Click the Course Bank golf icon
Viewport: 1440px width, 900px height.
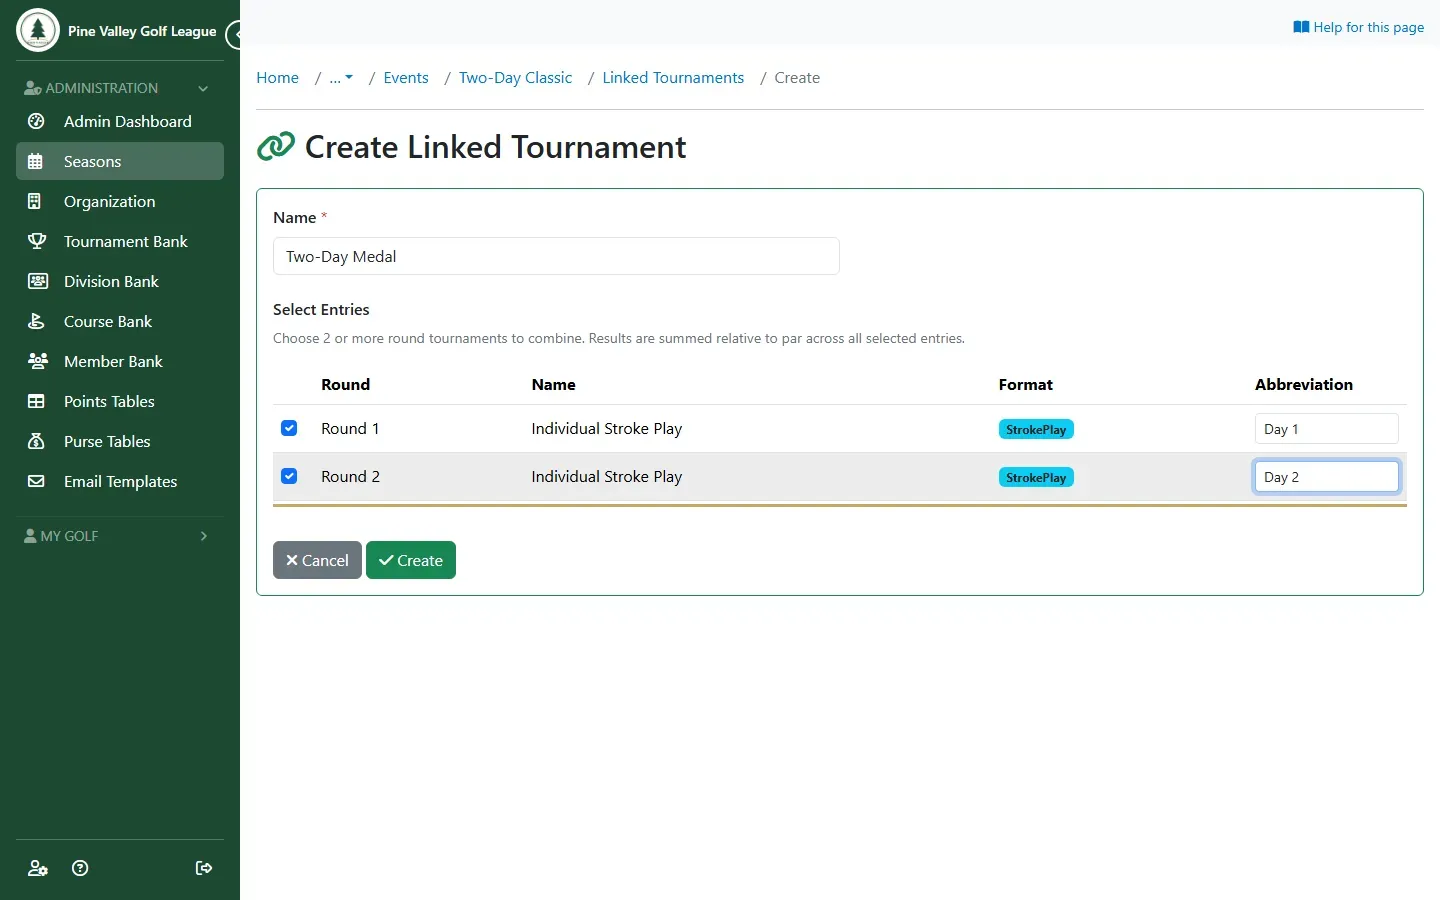(36, 321)
